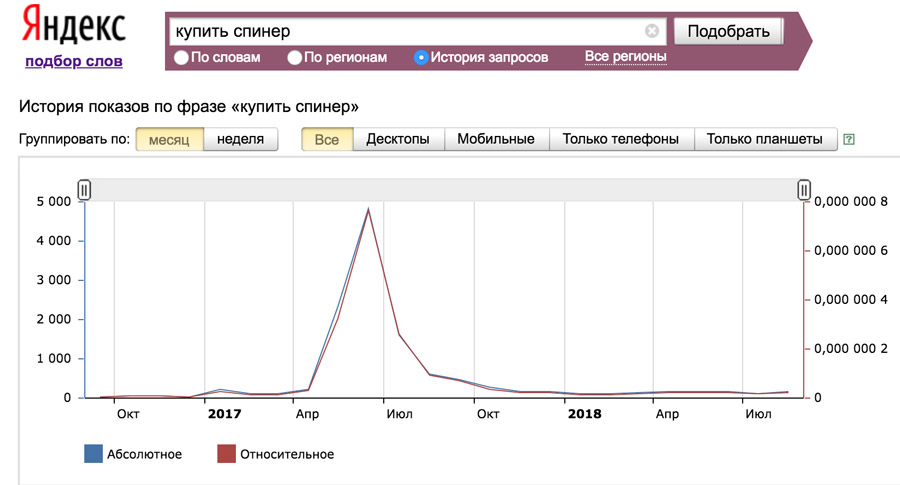The image size is (900, 485).
Task: Open the Все регионы region selector
Action: coord(626,57)
